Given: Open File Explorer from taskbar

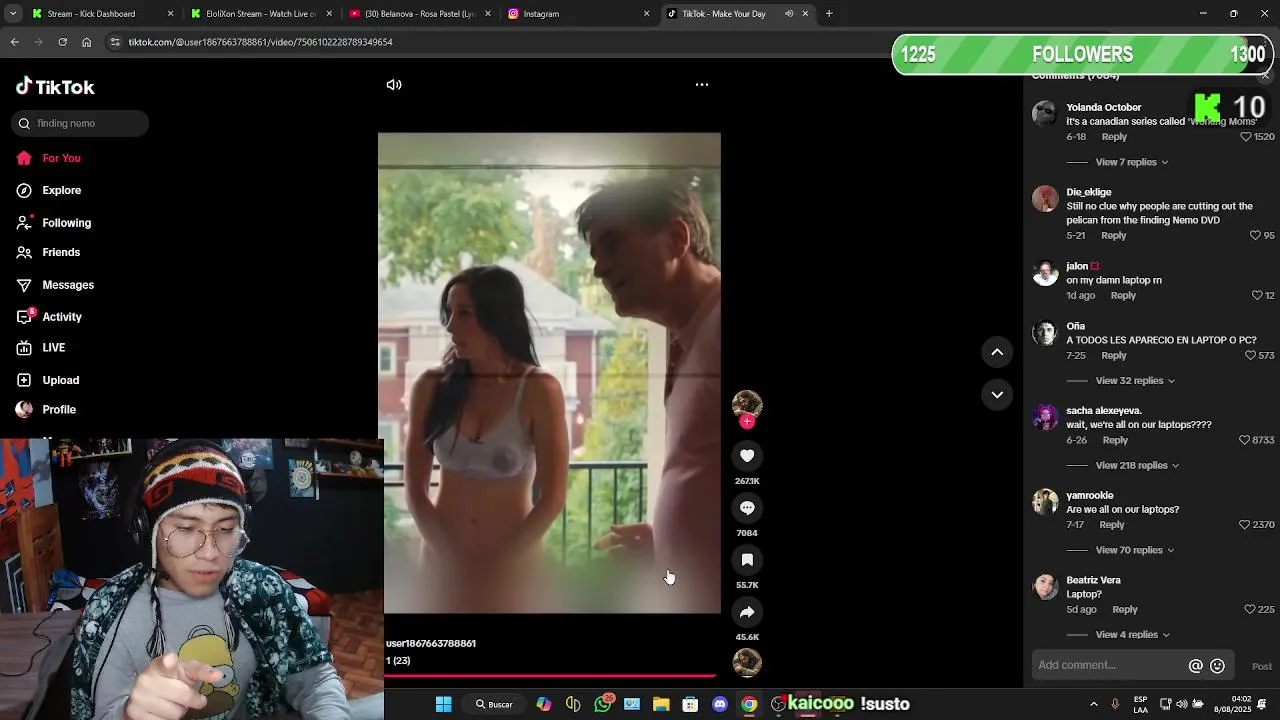Looking at the screenshot, I should pos(661,704).
